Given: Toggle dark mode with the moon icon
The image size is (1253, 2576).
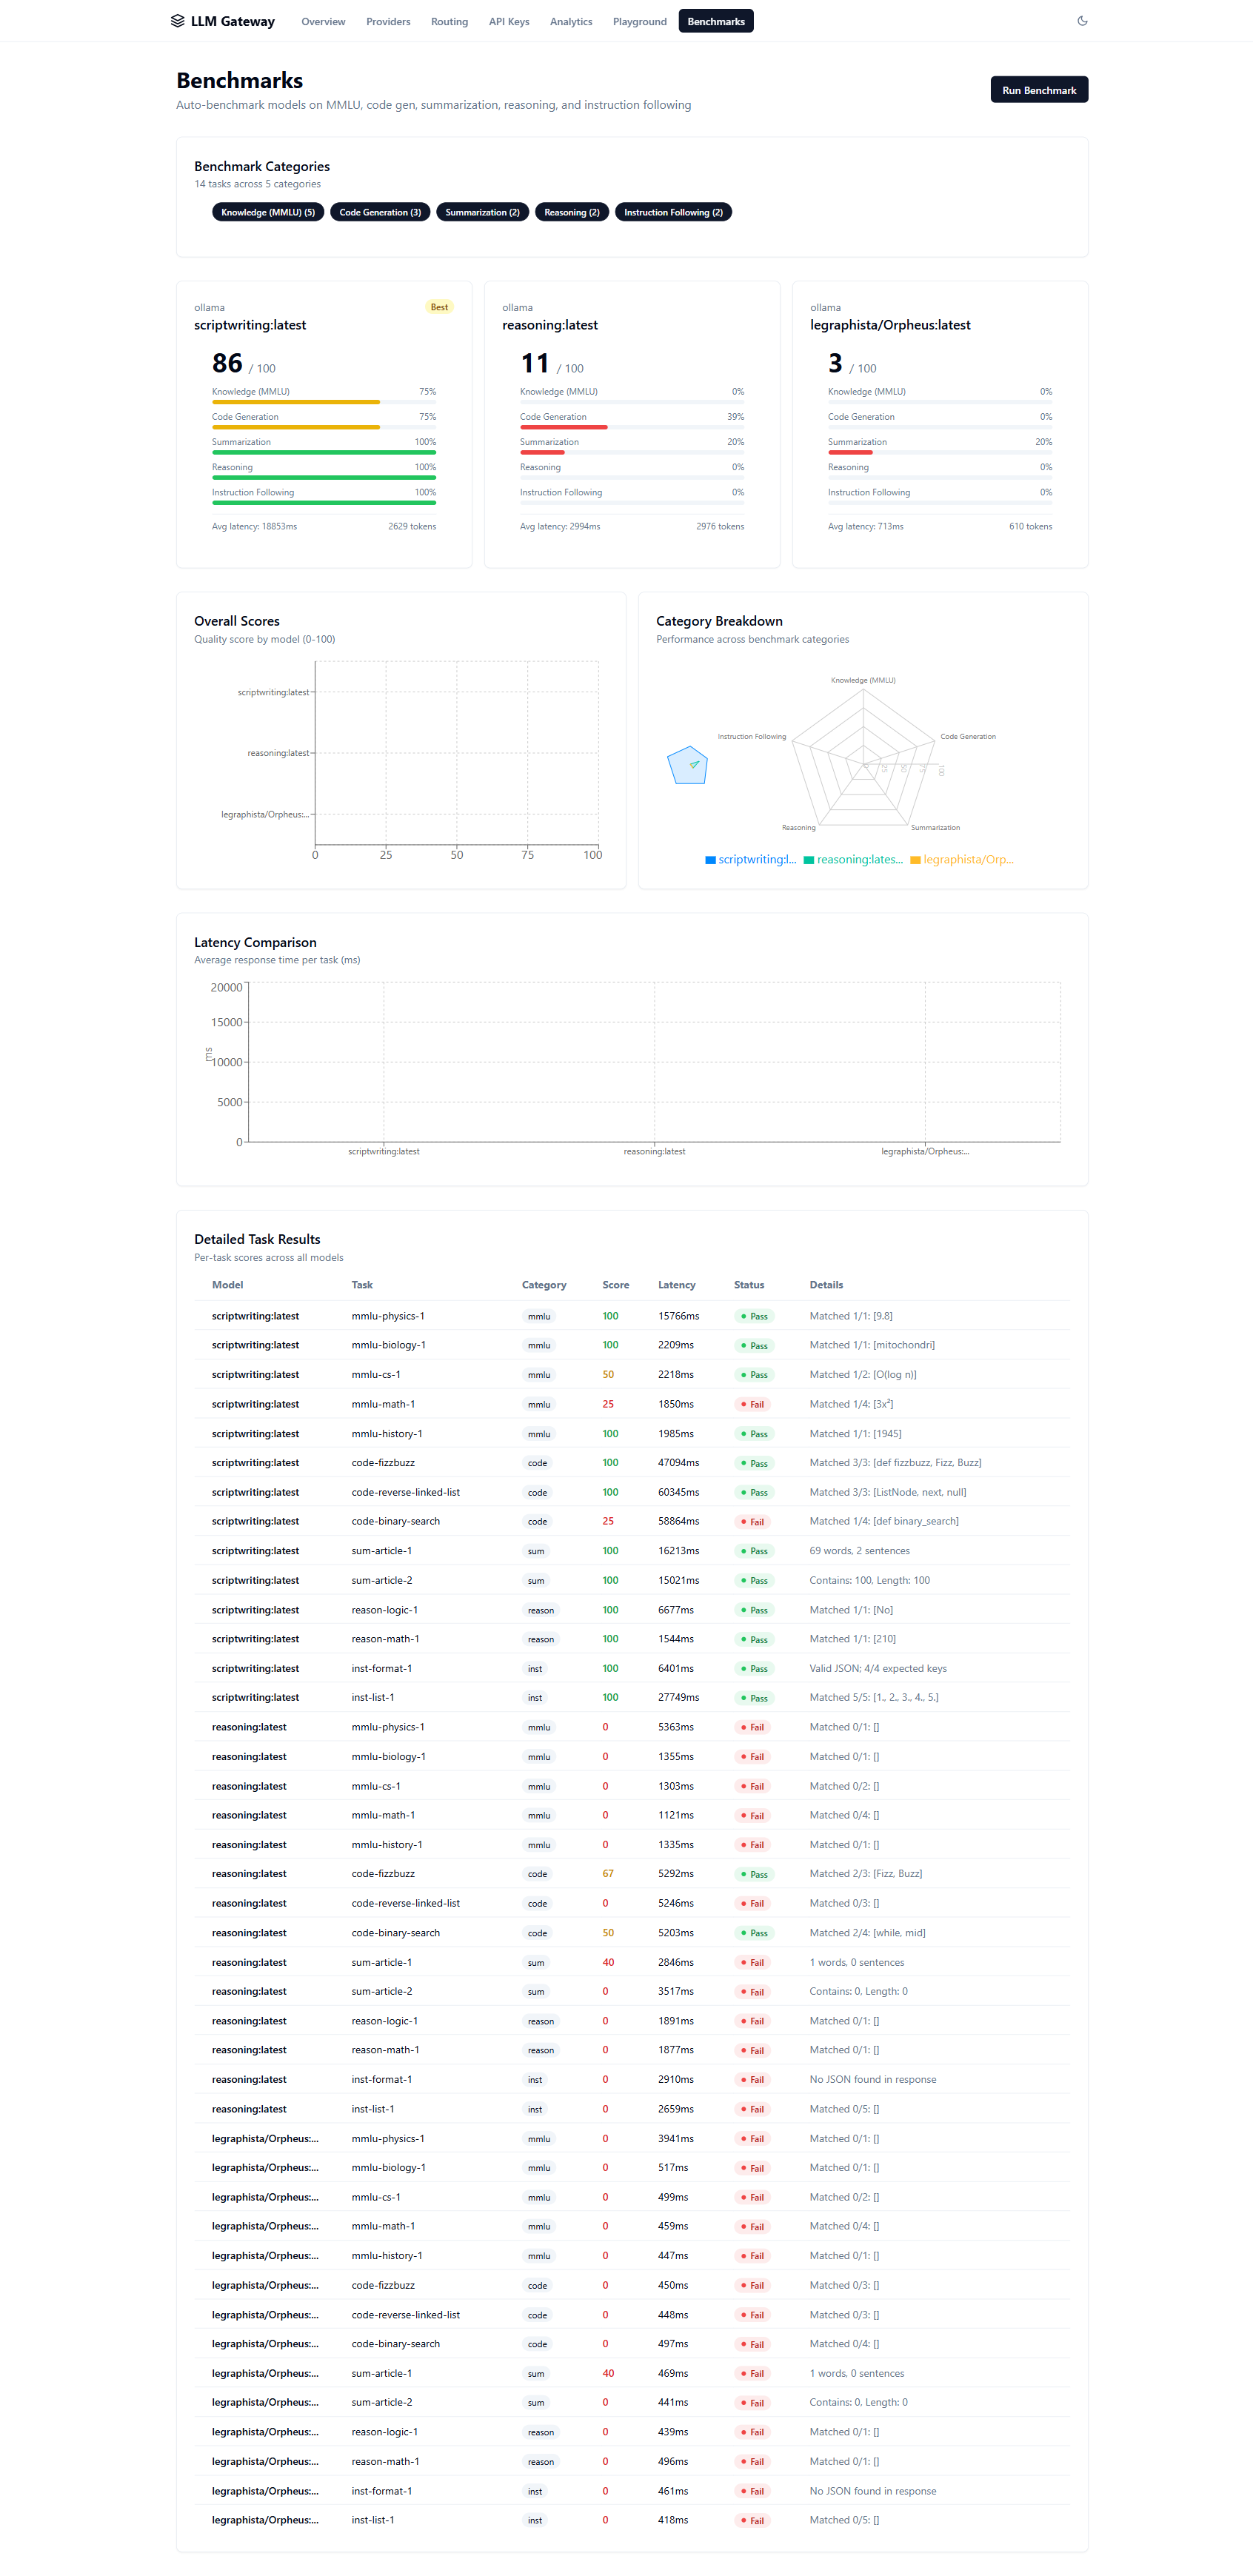Looking at the screenshot, I should click(1084, 20).
